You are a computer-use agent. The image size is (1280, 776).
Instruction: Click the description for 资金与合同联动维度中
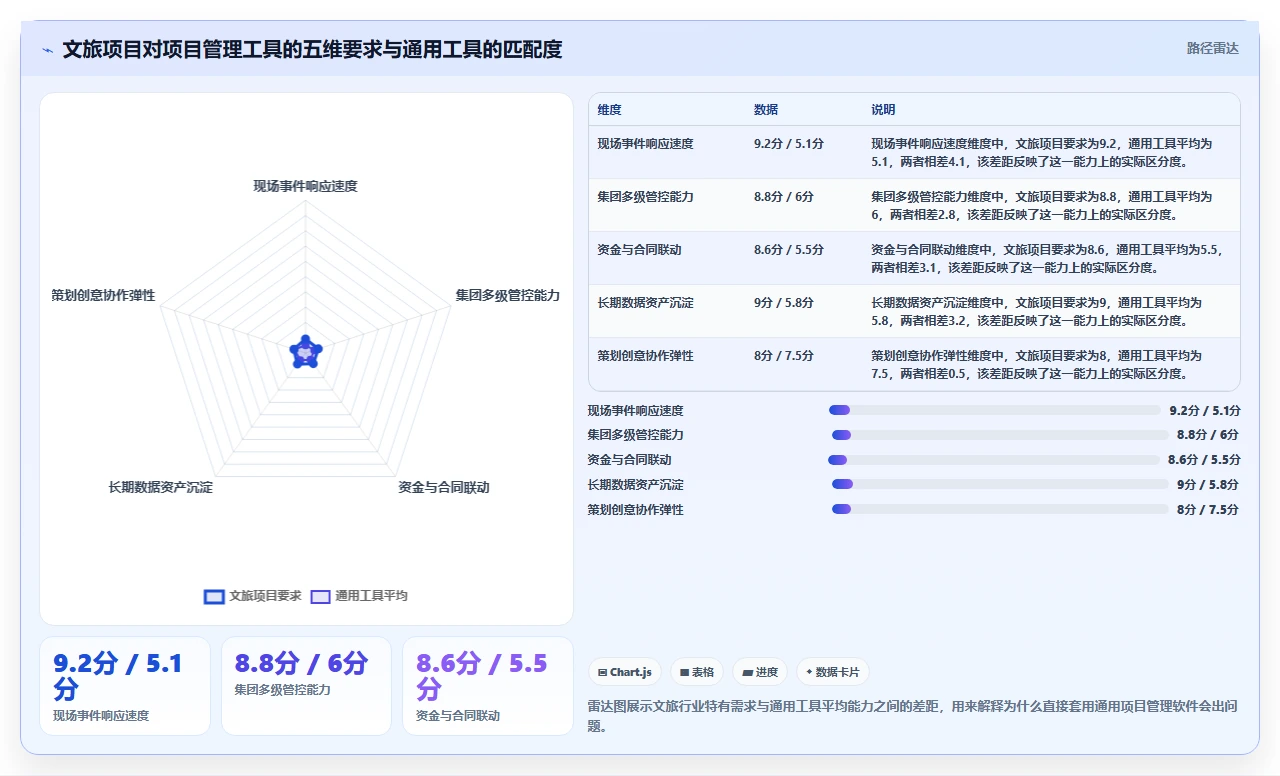[1047, 259]
